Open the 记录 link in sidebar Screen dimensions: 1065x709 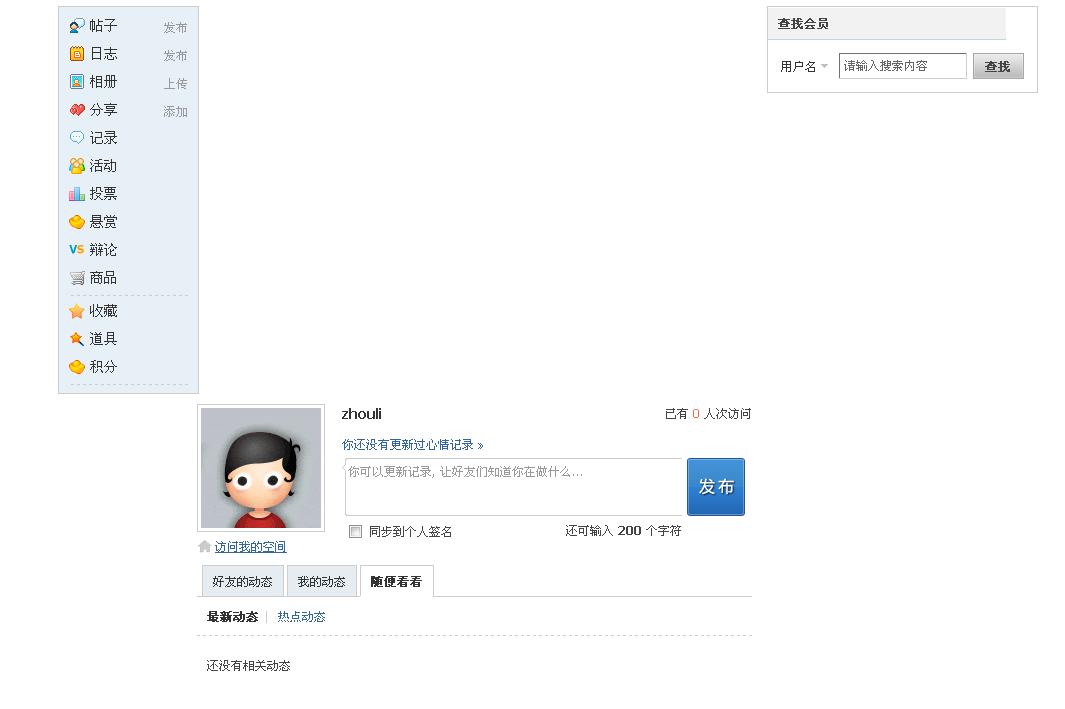[103, 138]
